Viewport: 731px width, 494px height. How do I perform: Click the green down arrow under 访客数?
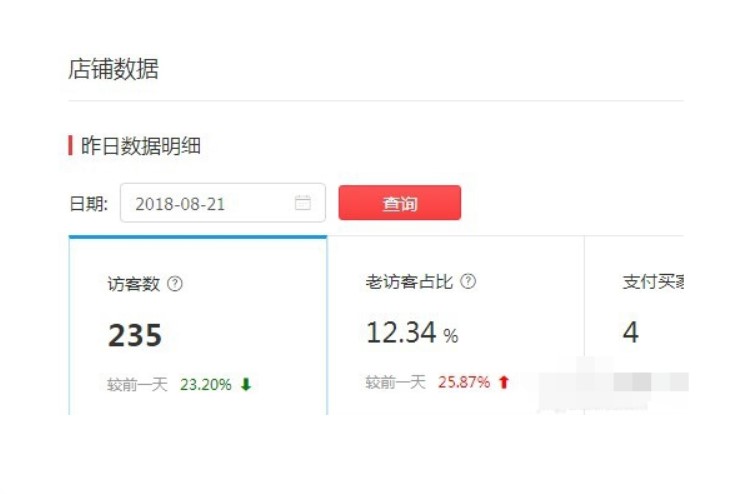pos(246,384)
